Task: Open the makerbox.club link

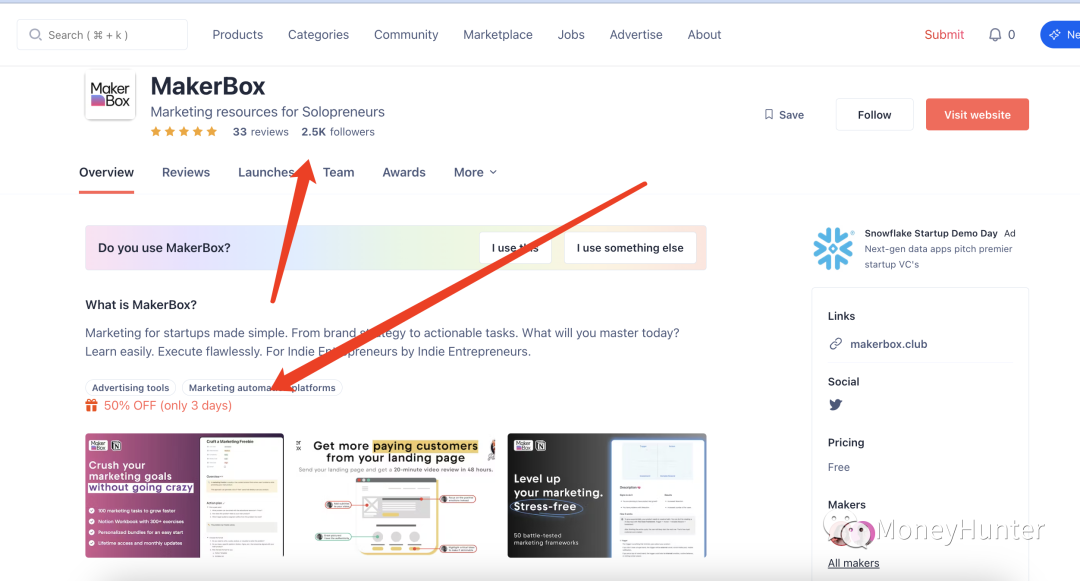Action: tap(889, 344)
